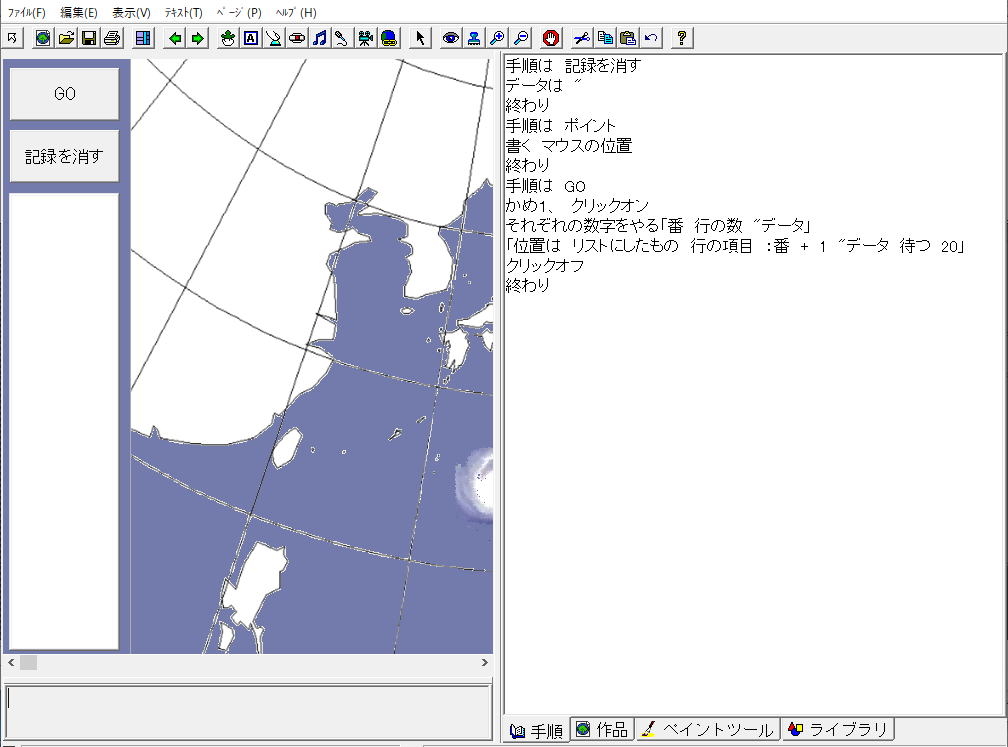Image resolution: width=1008 pixels, height=747 pixels.
Task: Click the print icon in toolbar
Action: 112,38
